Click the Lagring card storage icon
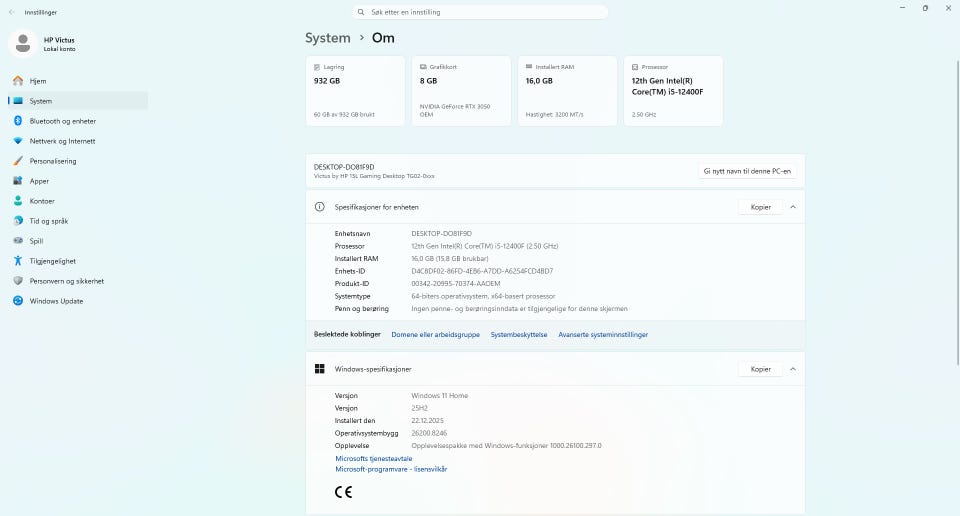The image size is (960, 516). point(317,67)
